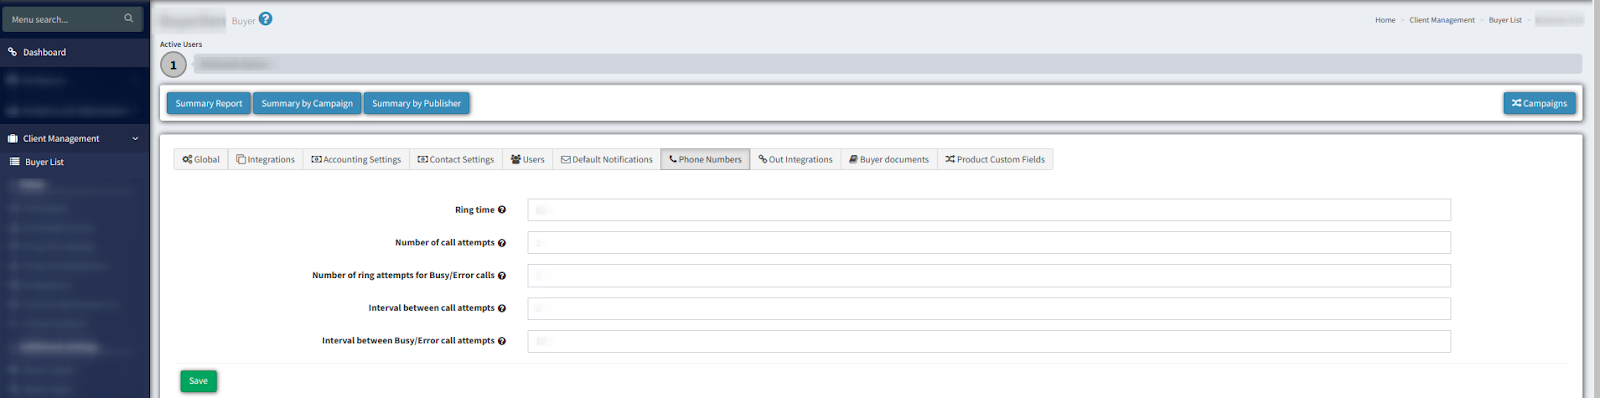Image resolution: width=1600 pixels, height=398 pixels.
Task: Switch to the Integrations tab
Action: tap(265, 159)
